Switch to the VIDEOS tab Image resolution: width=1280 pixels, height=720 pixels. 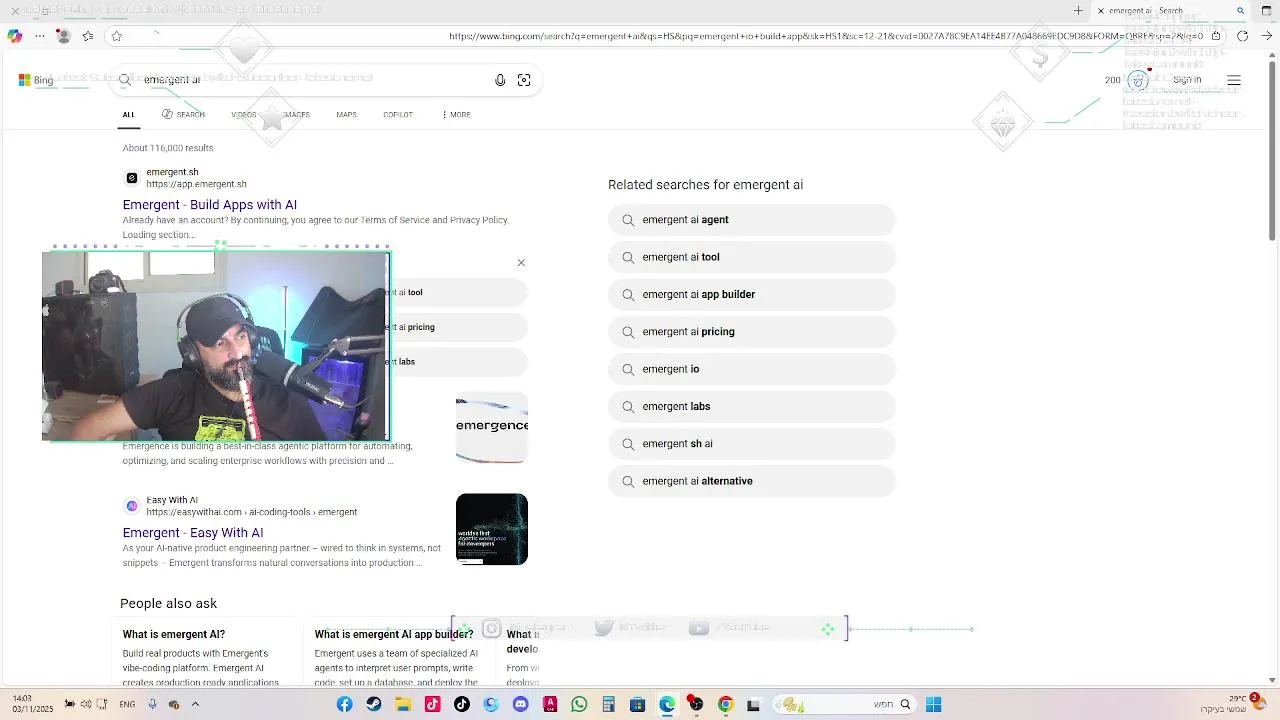point(244,115)
